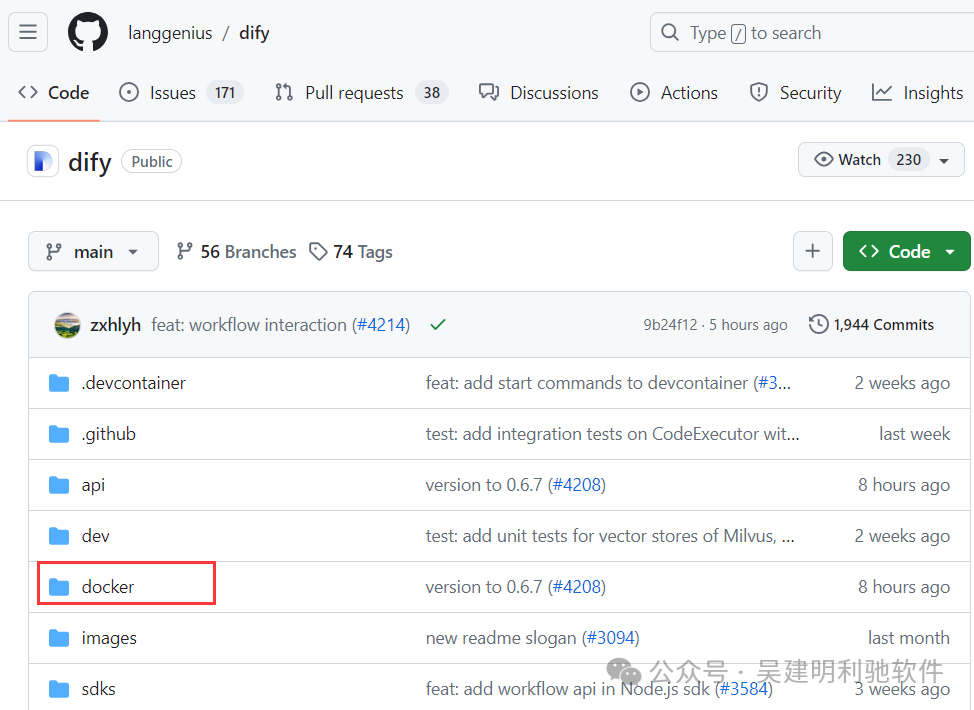The width and height of the screenshot is (974, 710).
Task: Click the zxhlyh user avatar
Action: click(x=67, y=325)
